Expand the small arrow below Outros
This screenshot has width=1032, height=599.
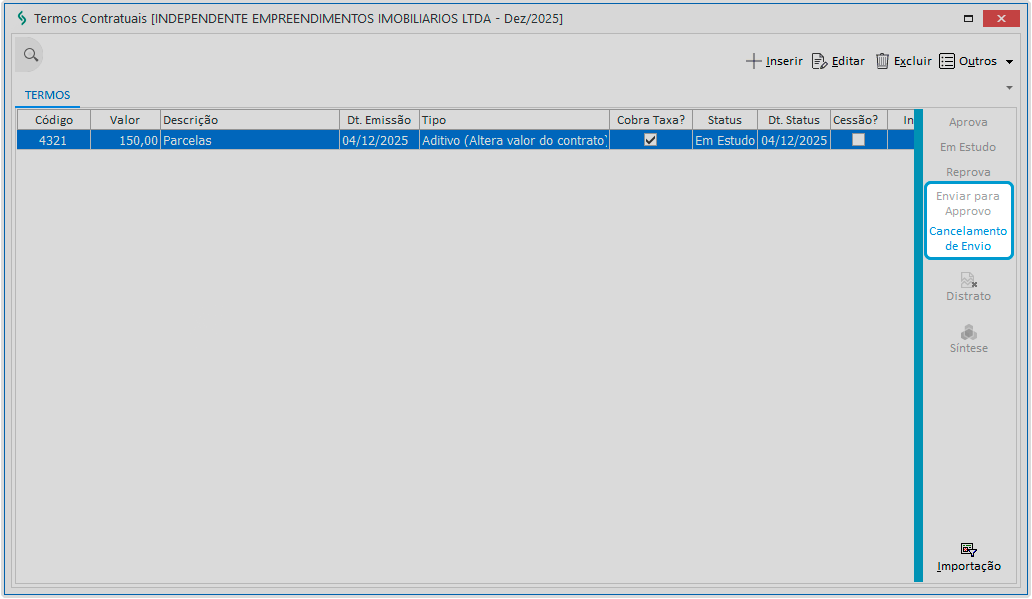click(1009, 88)
